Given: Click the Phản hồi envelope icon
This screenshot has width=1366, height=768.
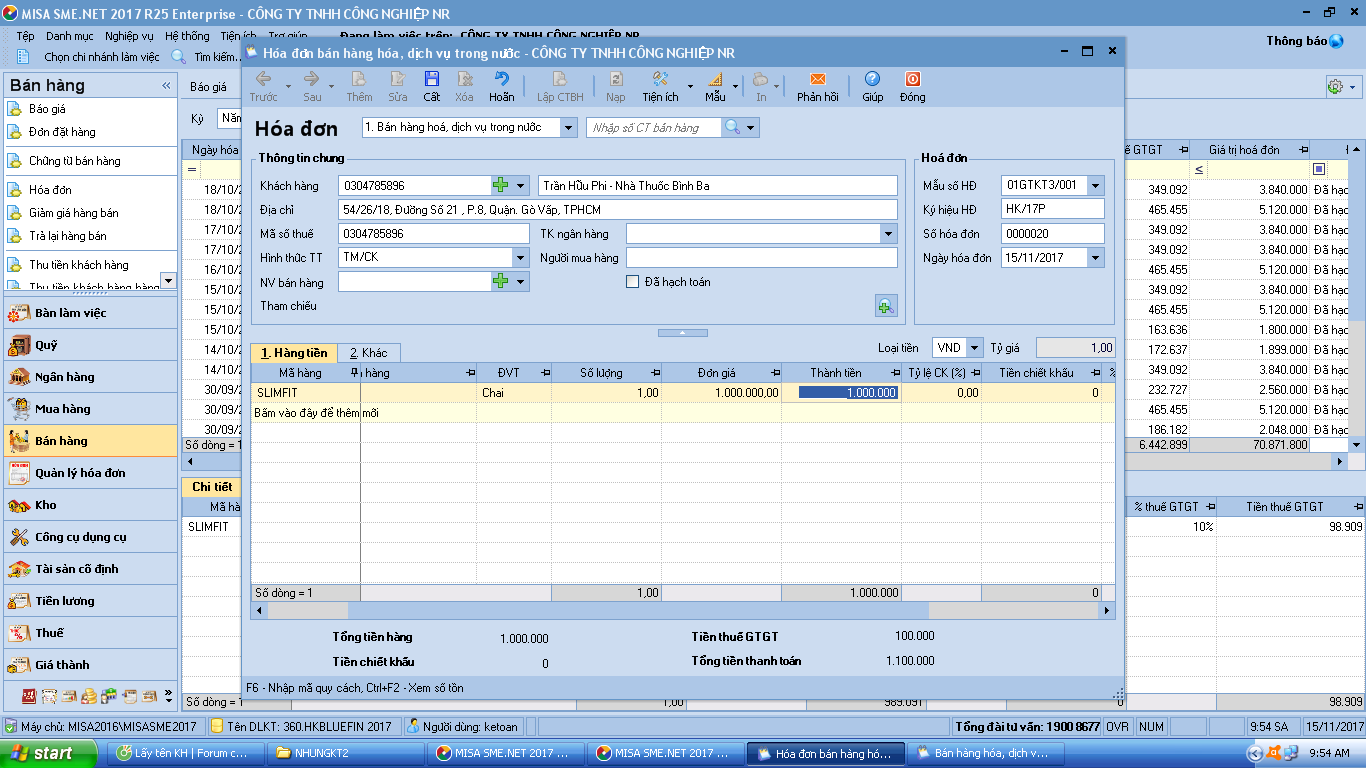Looking at the screenshot, I should click(x=817, y=79).
